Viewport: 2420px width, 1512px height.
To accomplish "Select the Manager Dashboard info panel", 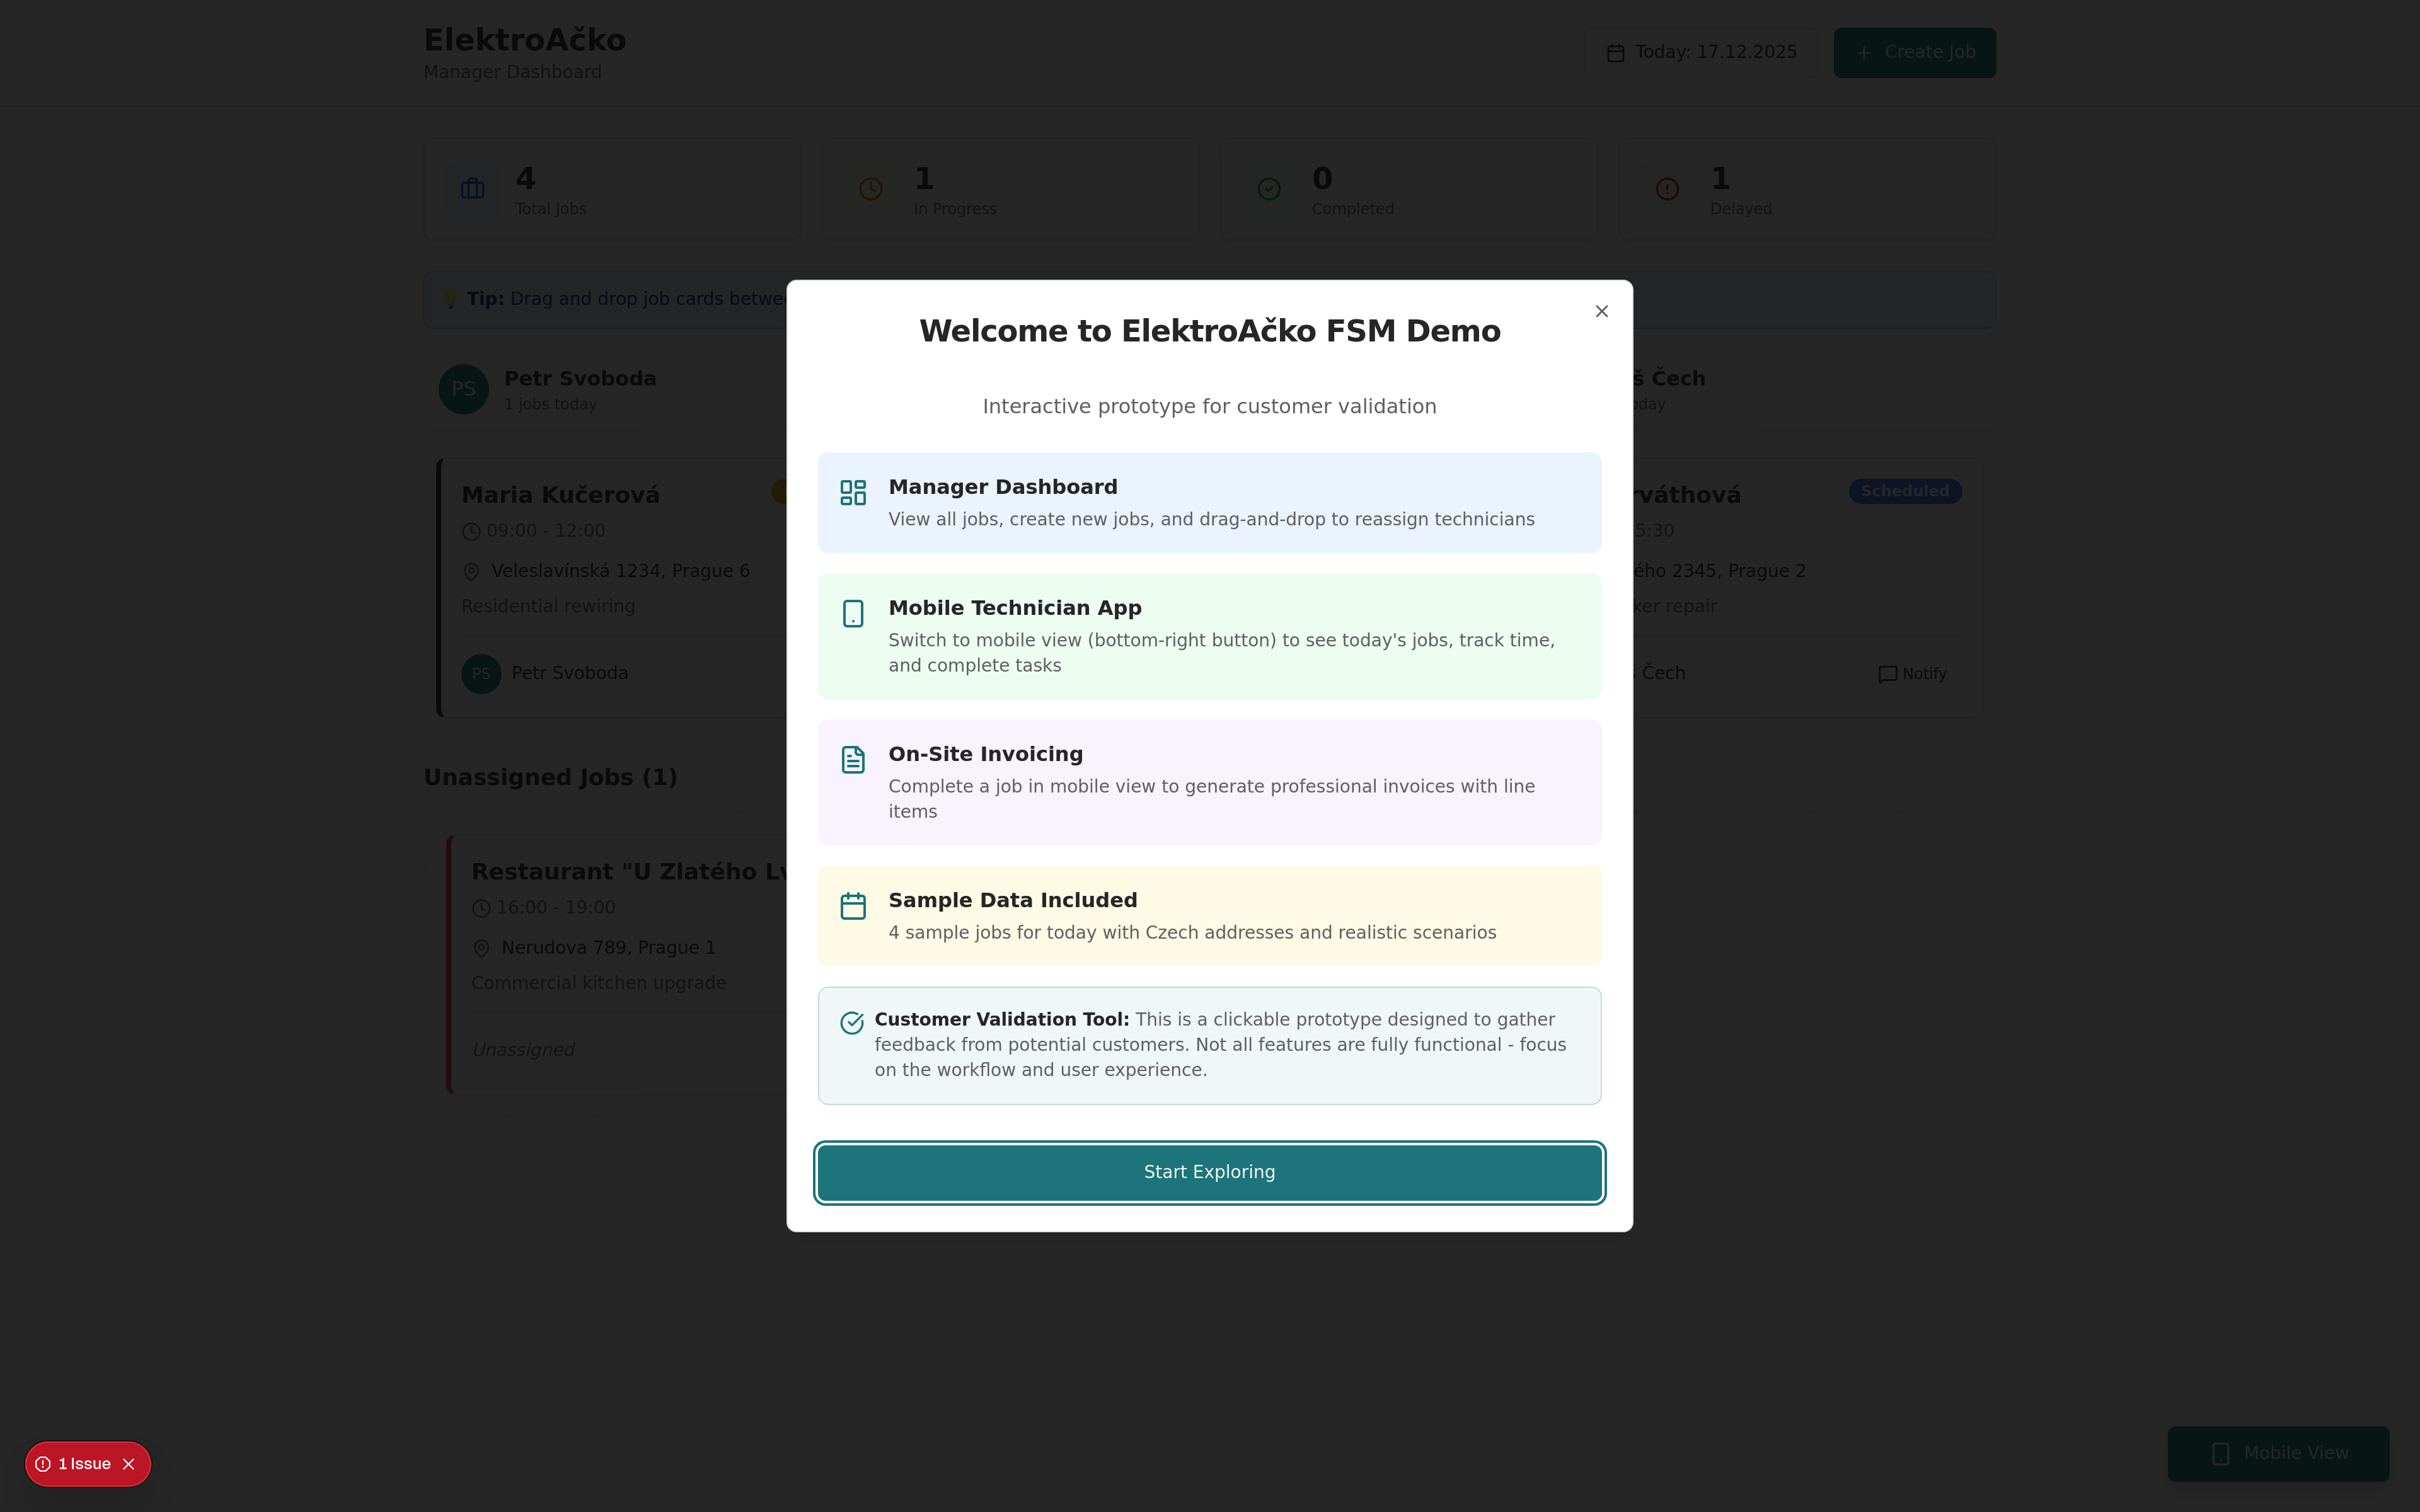I will [x=1209, y=502].
